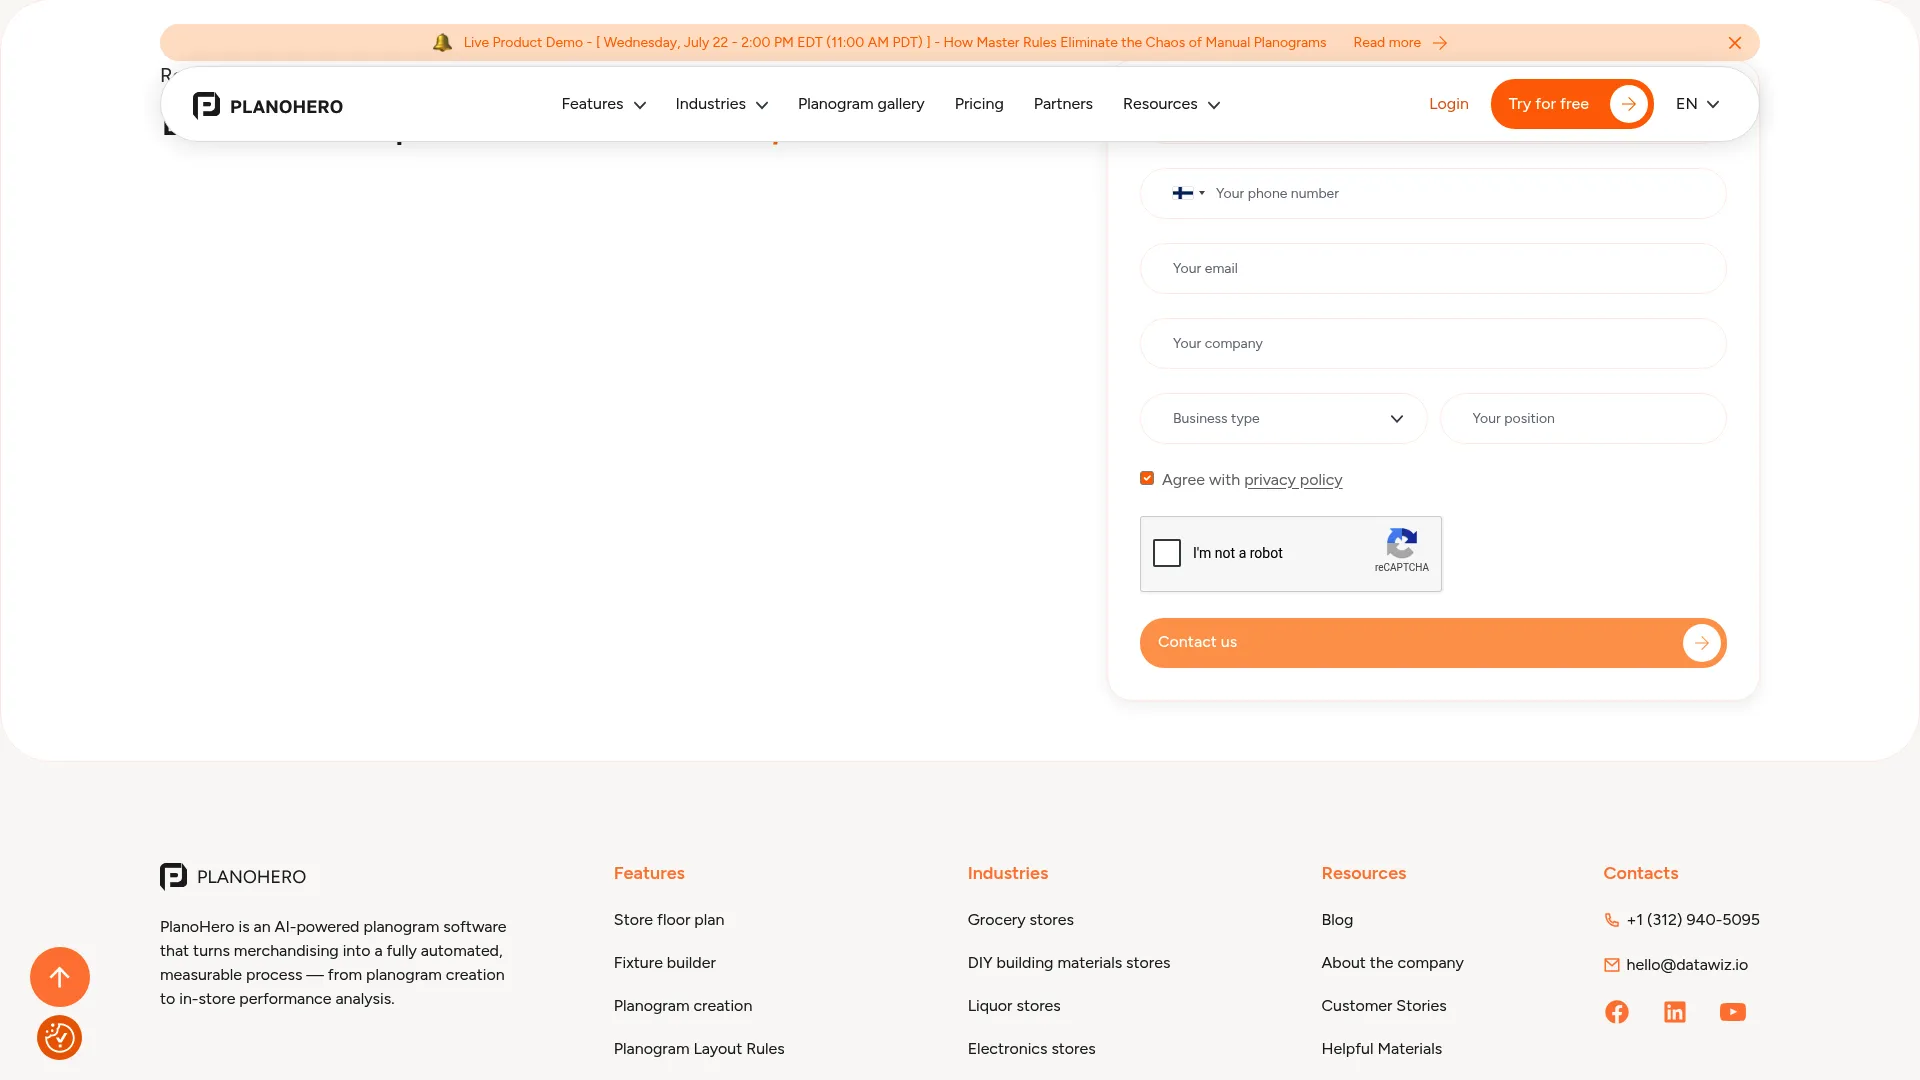1920x1080 pixels.
Task: Click the Your position field
Action: click(x=1583, y=418)
